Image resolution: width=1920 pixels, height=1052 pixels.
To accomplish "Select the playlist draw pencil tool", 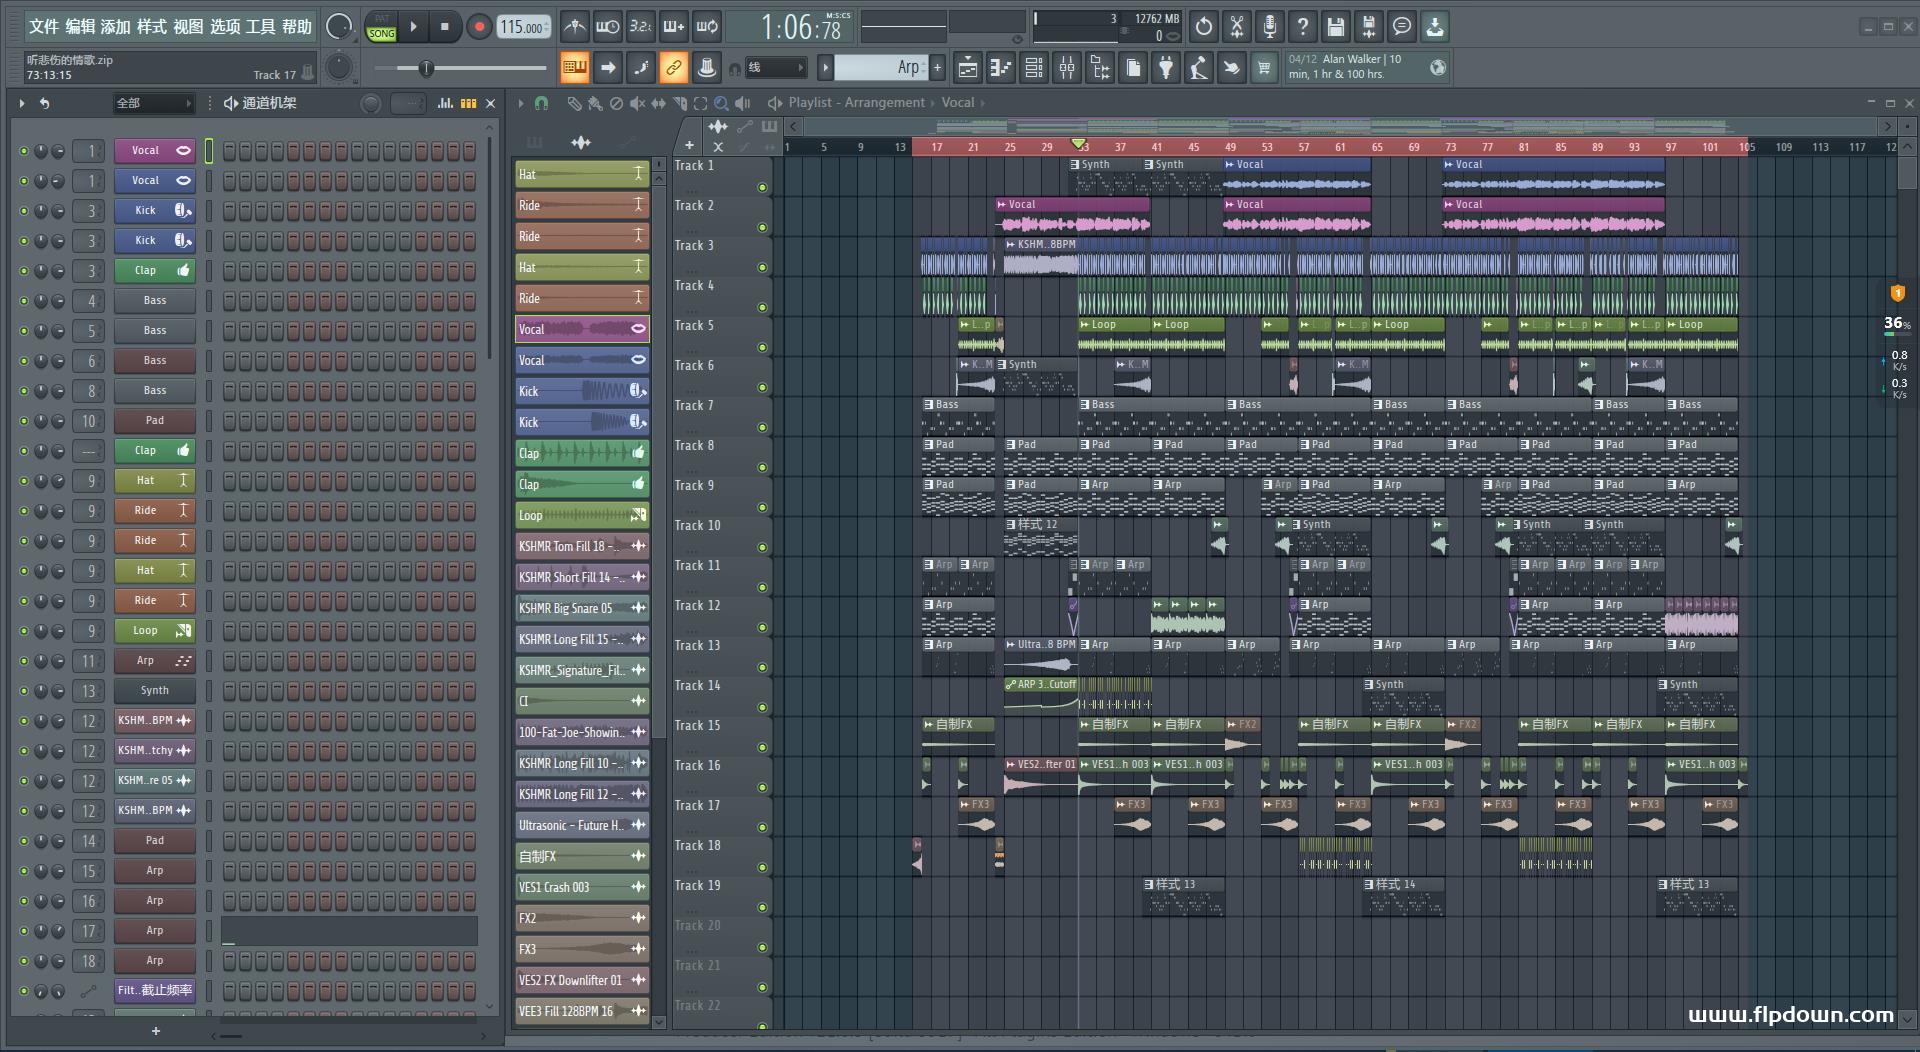I will pos(574,103).
